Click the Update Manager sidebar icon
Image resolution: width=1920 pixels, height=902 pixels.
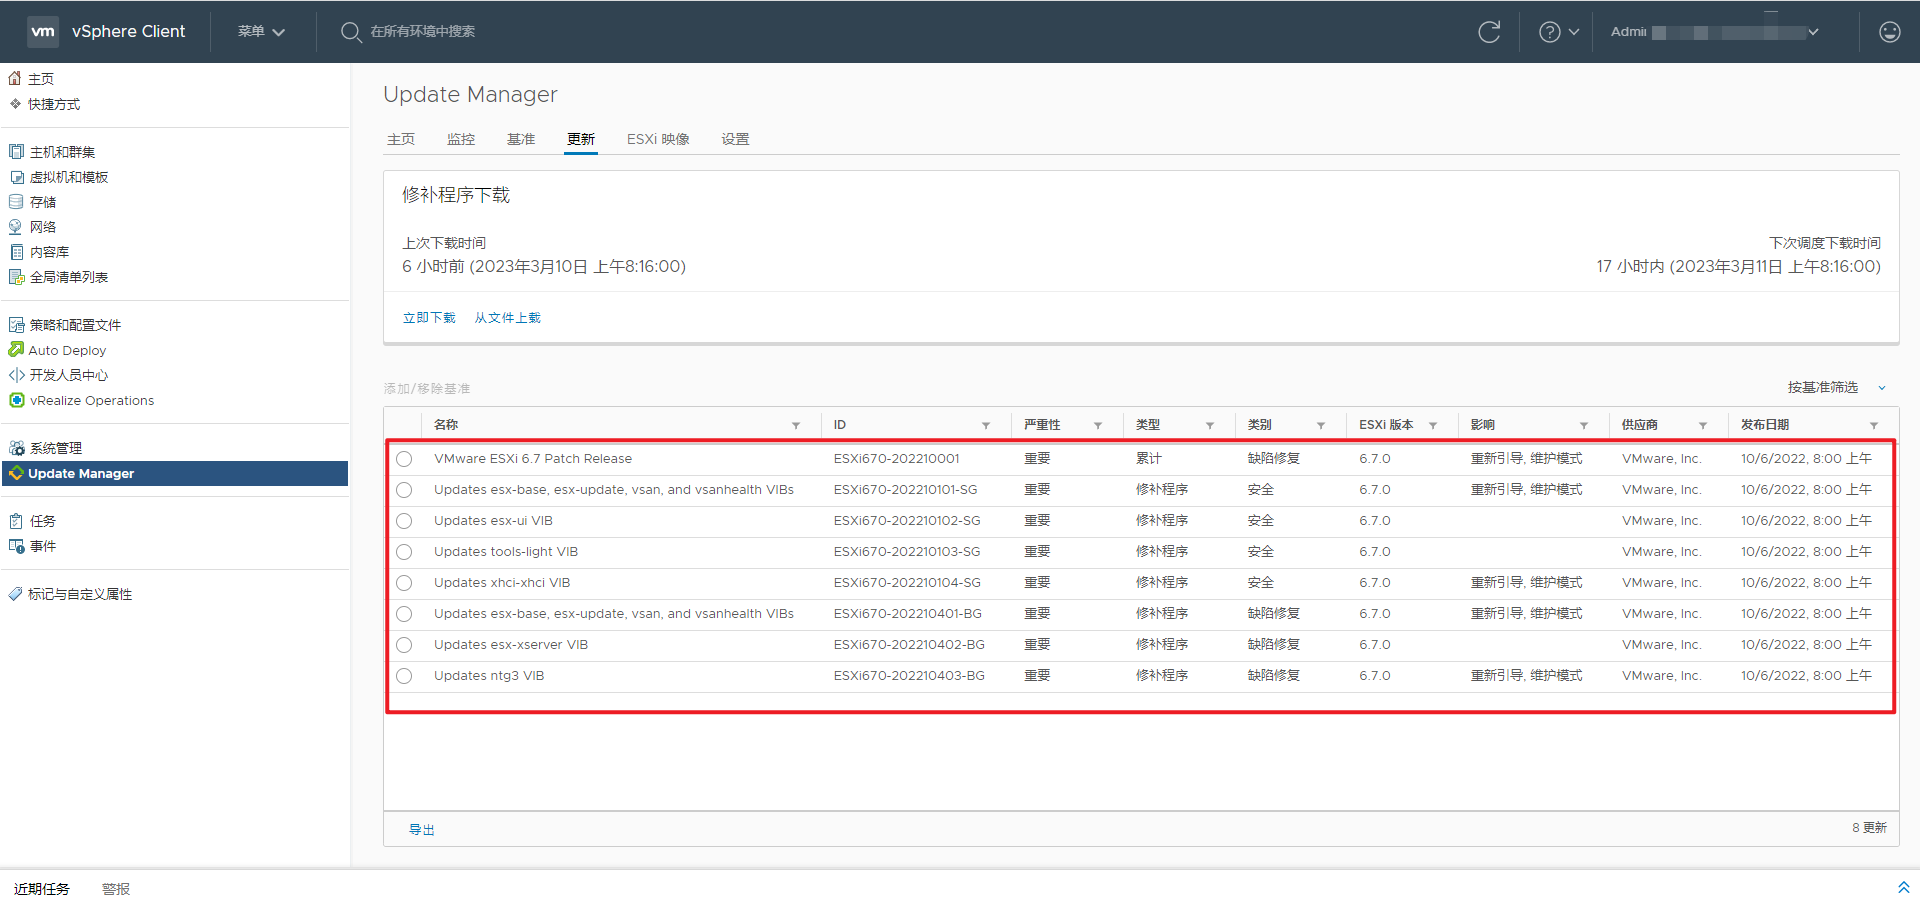pos(16,473)
